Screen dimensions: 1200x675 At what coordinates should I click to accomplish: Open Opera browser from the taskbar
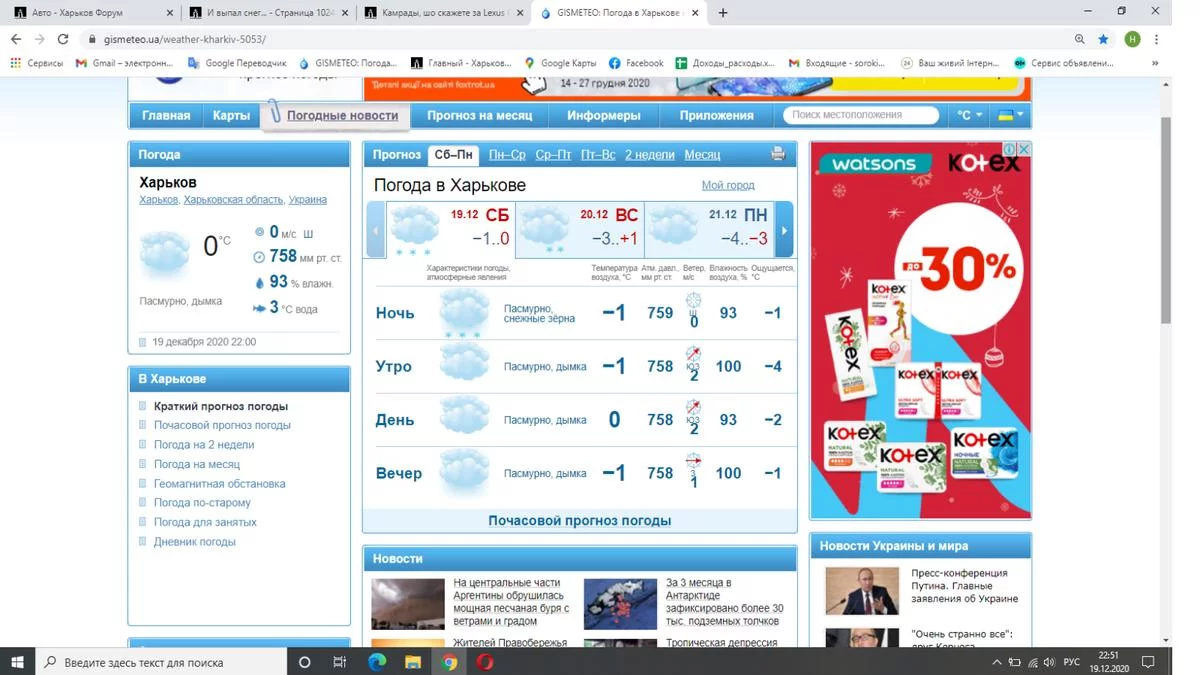click(485, 662)
